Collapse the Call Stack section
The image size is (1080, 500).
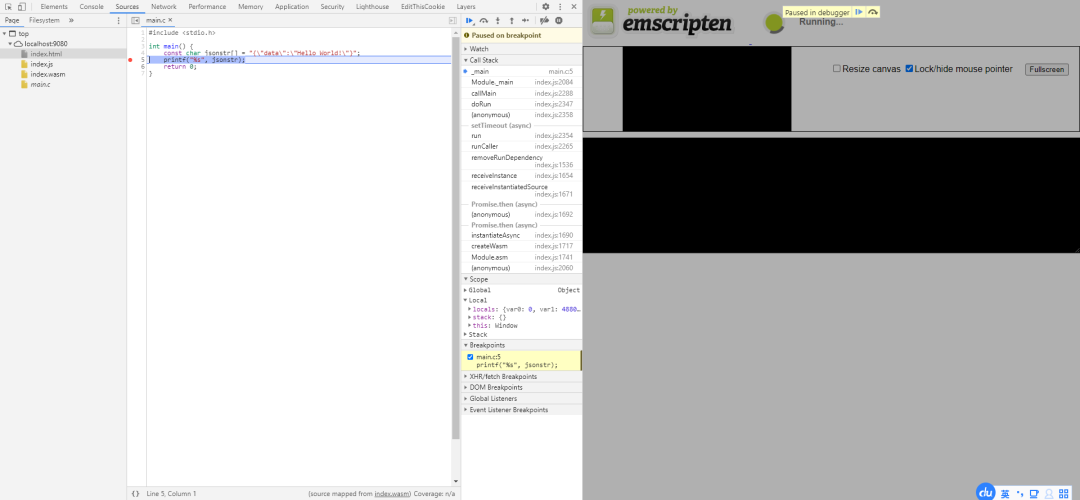pyautogui.click(x=521, y=60)
